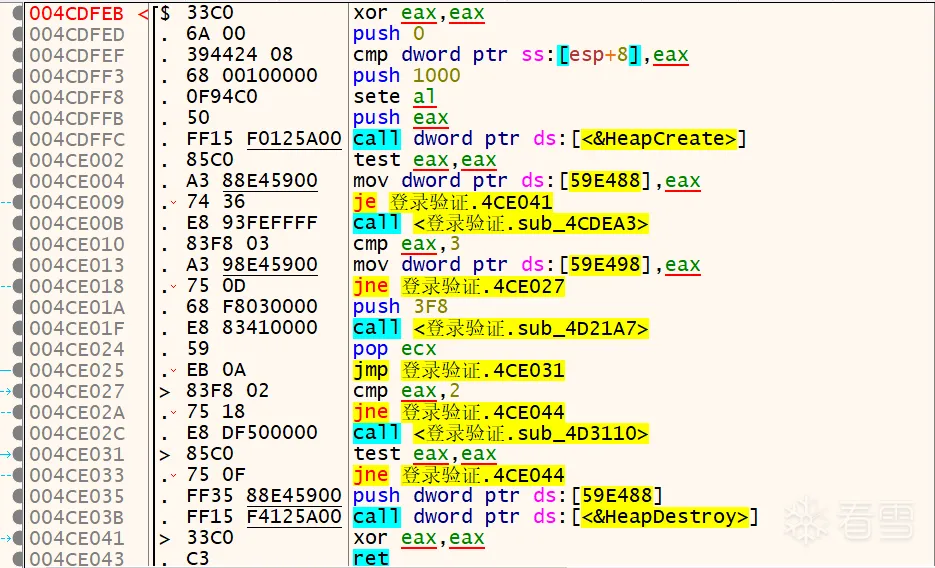Click opcode bytes 68 00100000
Viewport: 935px width, 568px height.
(252, 76)
